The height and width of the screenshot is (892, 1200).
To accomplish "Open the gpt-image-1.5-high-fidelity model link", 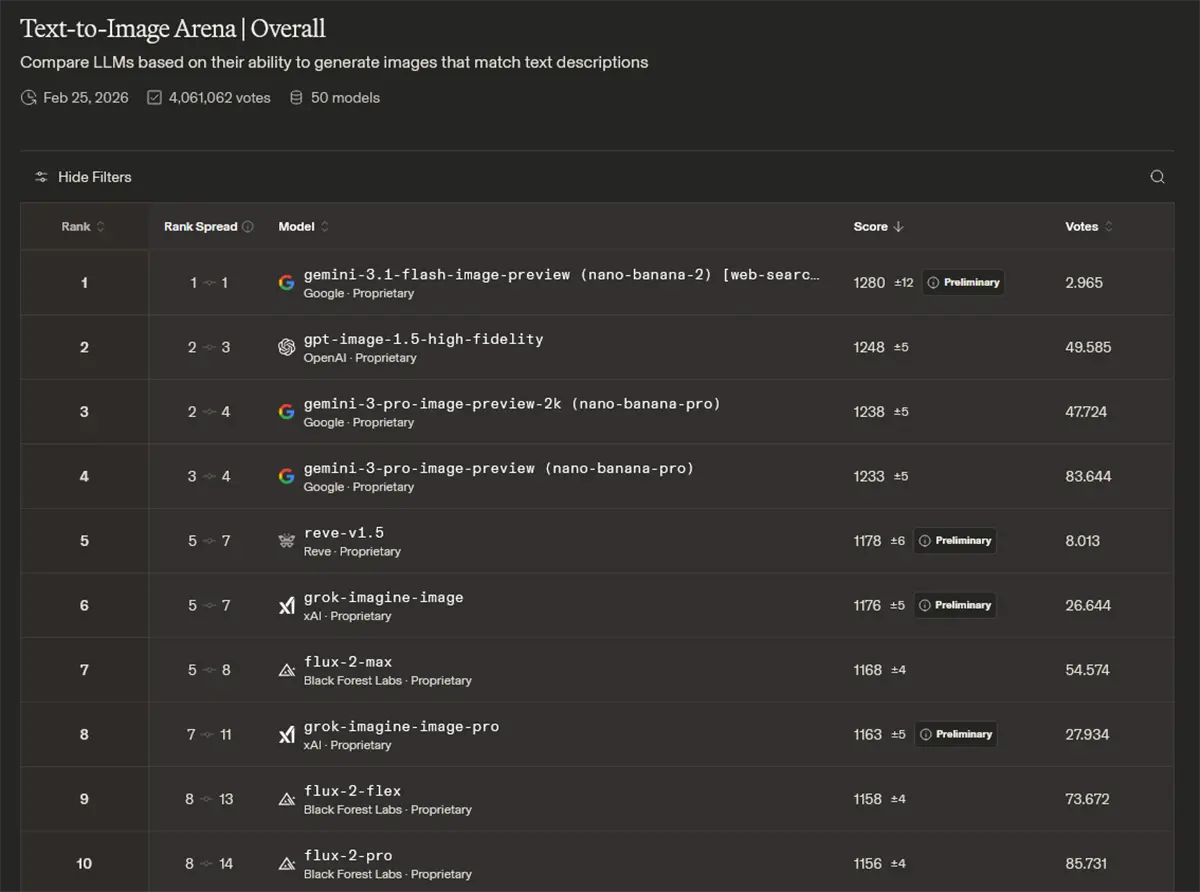I will (x=423, y=339).
